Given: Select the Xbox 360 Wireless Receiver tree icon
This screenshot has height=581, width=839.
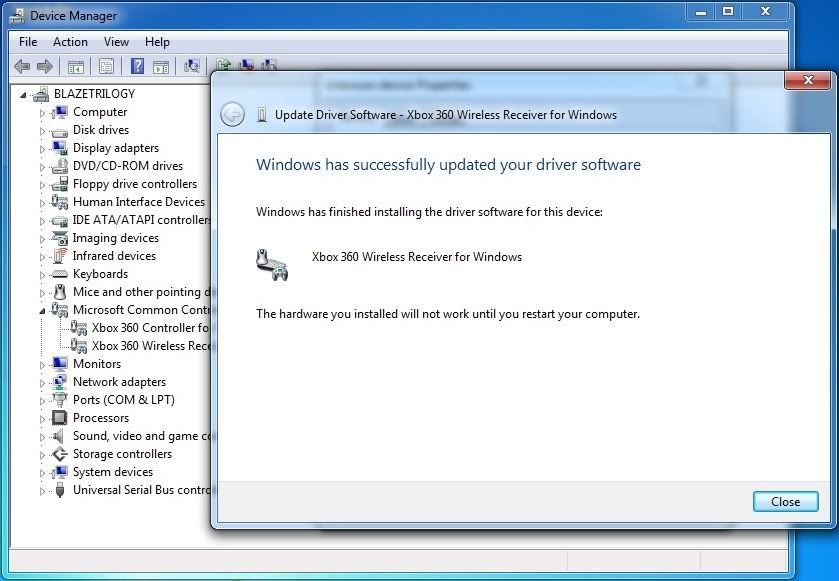Looking at the screenshot, I should (x=79, y=346).
